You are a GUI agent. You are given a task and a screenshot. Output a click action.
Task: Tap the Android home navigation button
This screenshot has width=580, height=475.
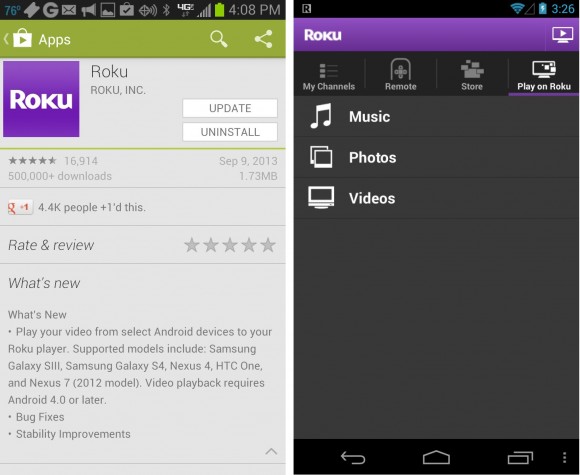point(436,457)
